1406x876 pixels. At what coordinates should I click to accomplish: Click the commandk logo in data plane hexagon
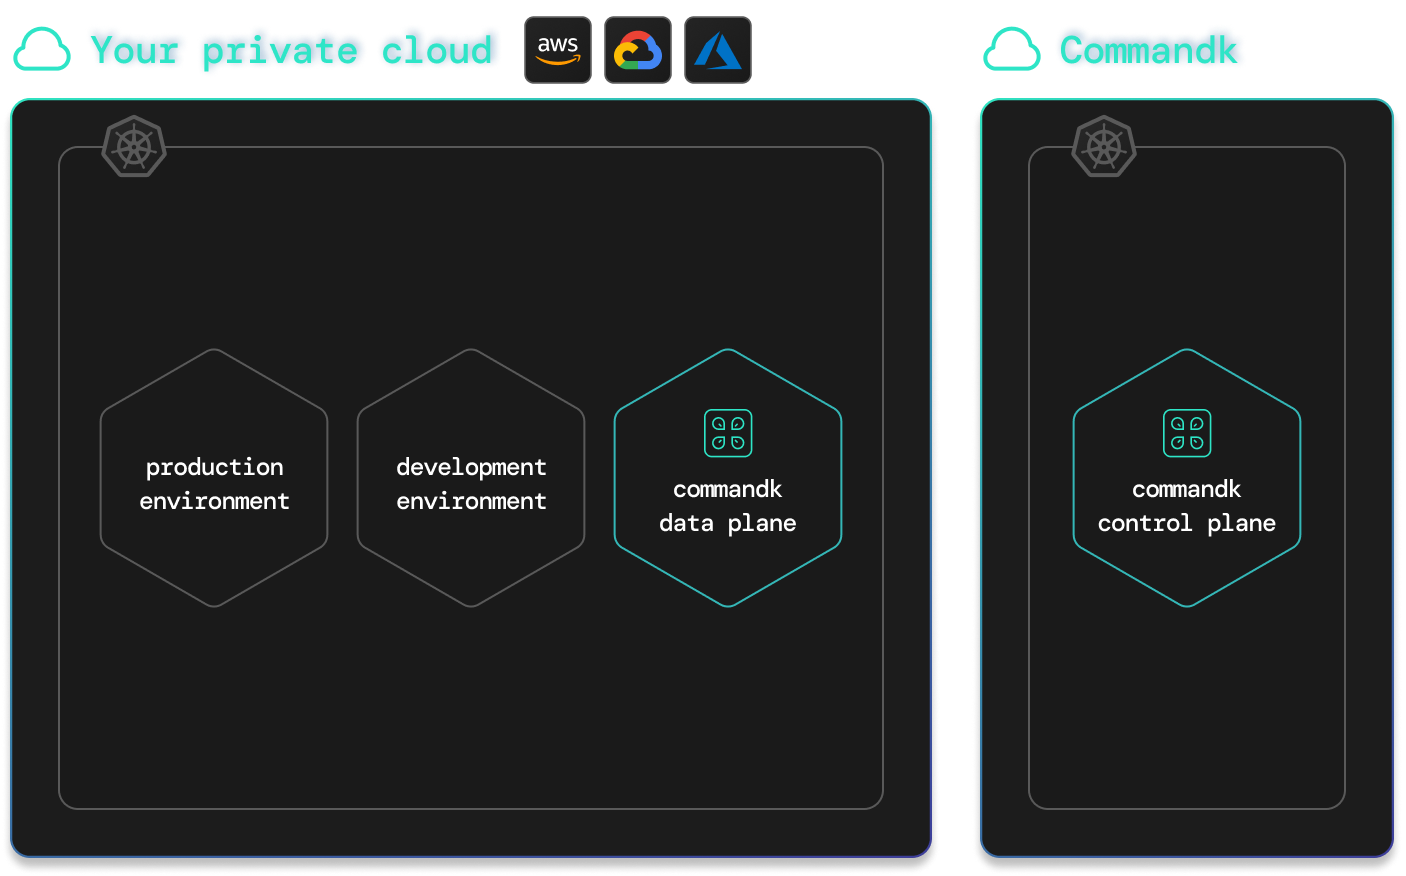click(728, 433)
